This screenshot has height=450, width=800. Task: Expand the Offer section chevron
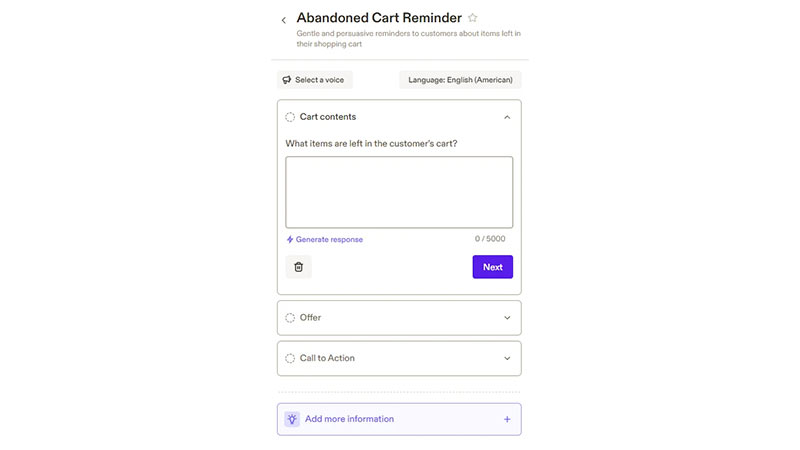(507, 318)
